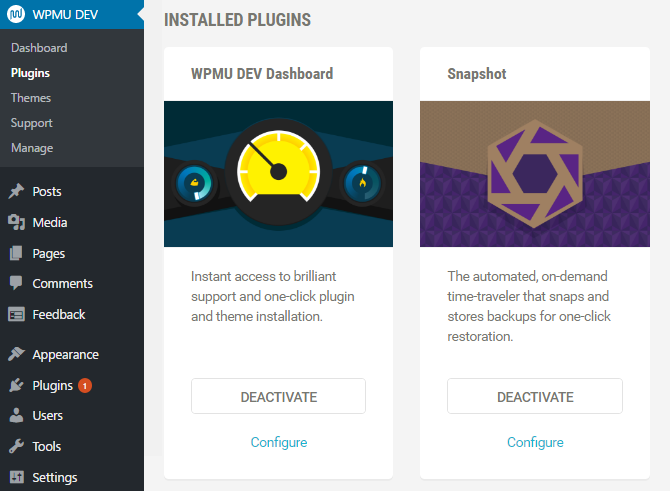Open the Manage submenu item

click(x=32, y=148)
